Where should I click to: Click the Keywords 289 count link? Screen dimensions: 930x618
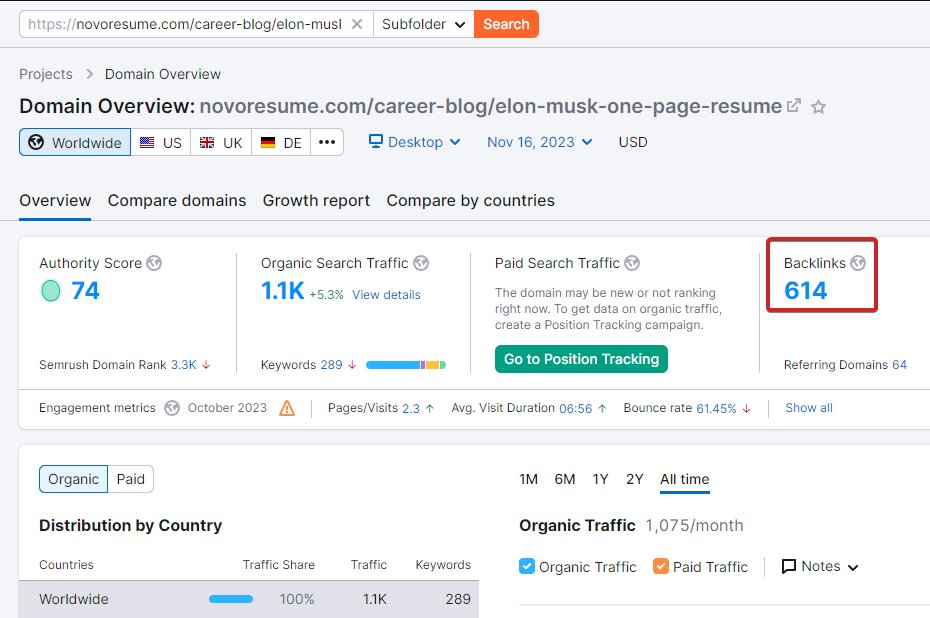(x=332, y=365)
